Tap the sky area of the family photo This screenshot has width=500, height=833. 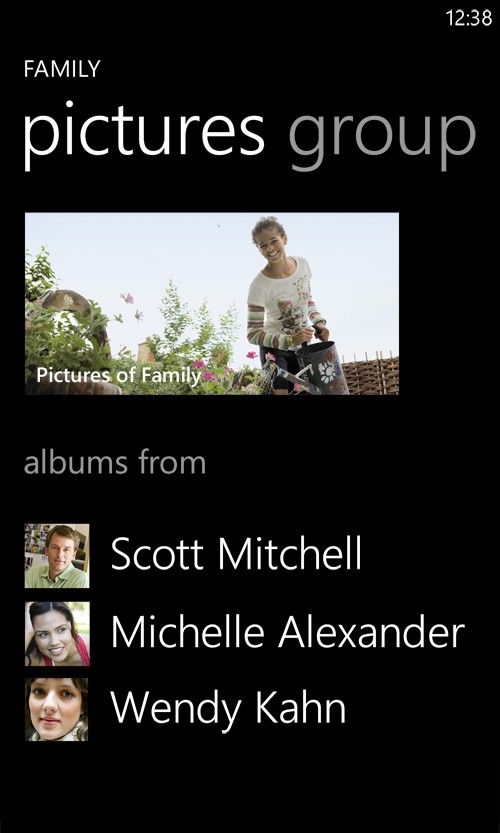pyautogui.click(x=159, y=250)
